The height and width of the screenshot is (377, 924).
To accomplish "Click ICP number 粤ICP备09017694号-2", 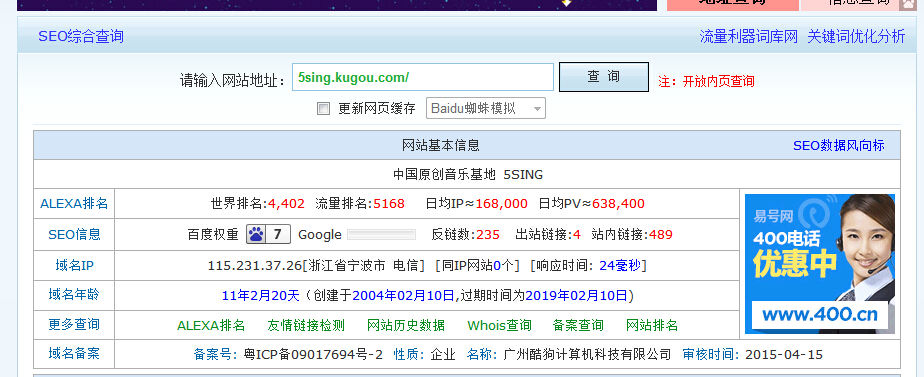I will click(x=314, y=355).
